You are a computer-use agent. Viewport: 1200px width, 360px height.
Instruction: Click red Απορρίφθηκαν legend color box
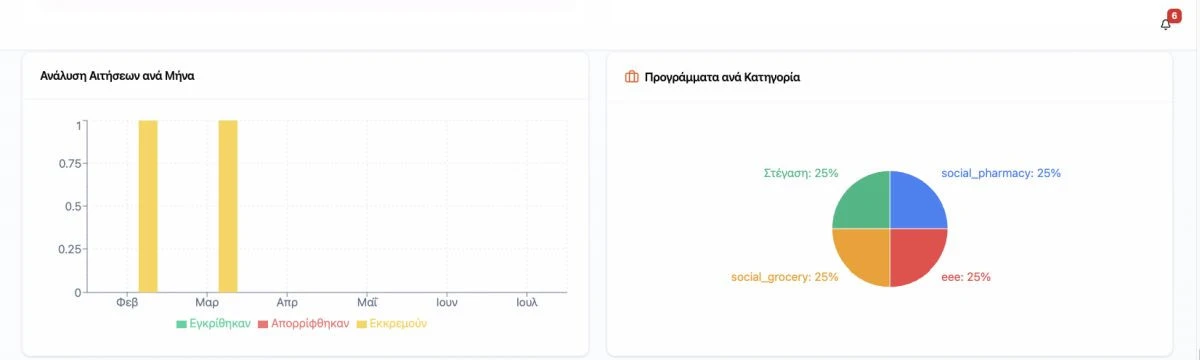click(x=263, y=324)
